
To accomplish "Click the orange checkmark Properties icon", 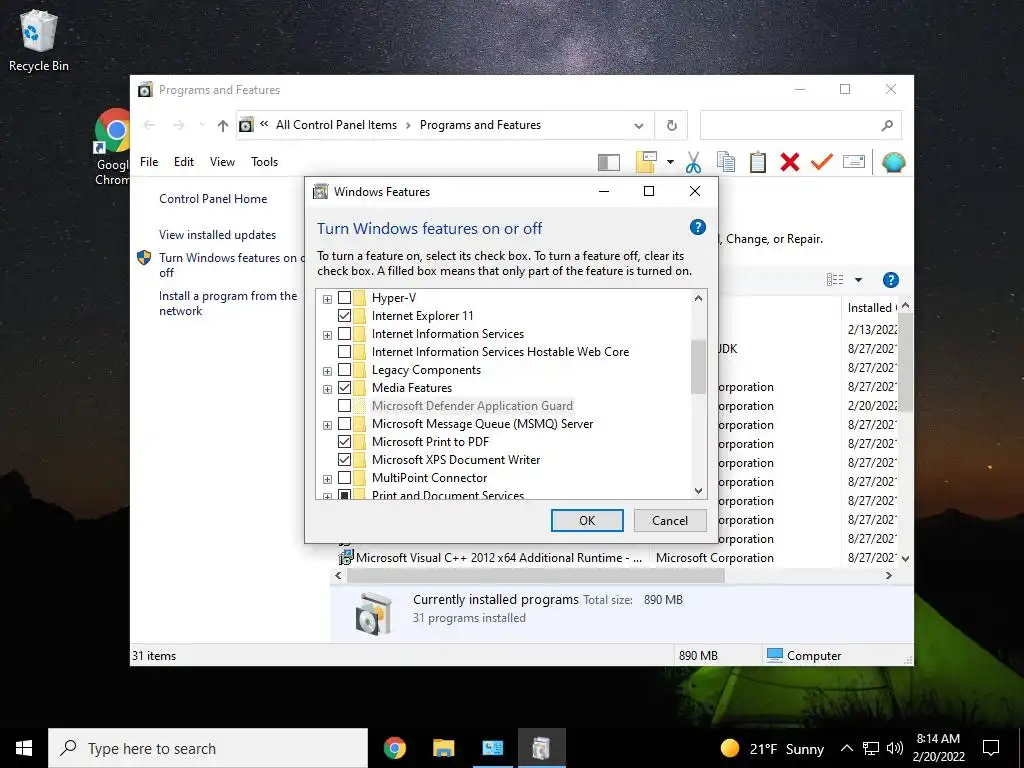I will click(x=822, y=161).
